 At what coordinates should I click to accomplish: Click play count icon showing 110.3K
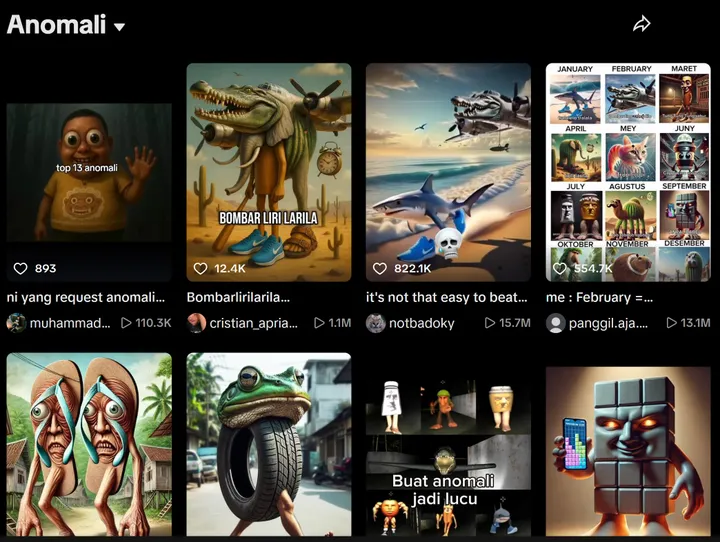click(126, 323)
